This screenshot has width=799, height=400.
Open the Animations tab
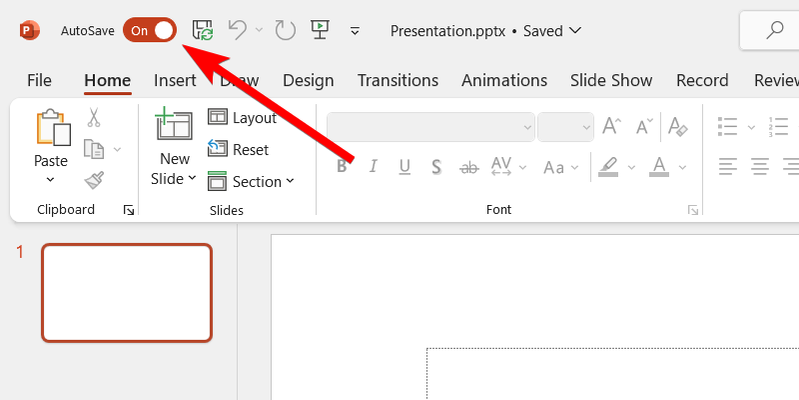[x=504, y=80]
